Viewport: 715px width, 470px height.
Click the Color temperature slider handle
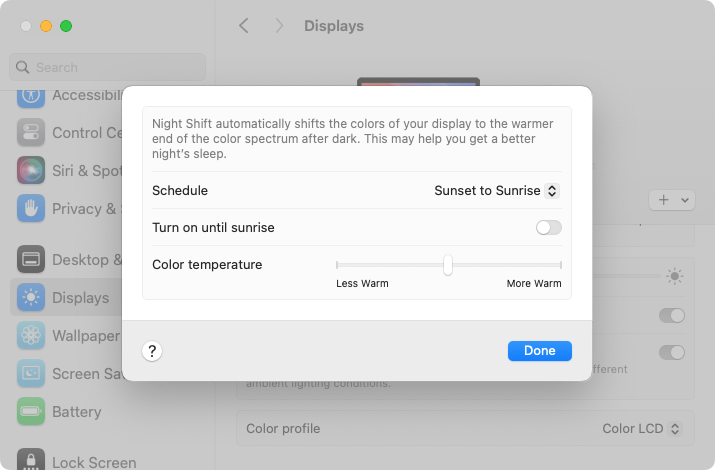[x=448, y=265]
